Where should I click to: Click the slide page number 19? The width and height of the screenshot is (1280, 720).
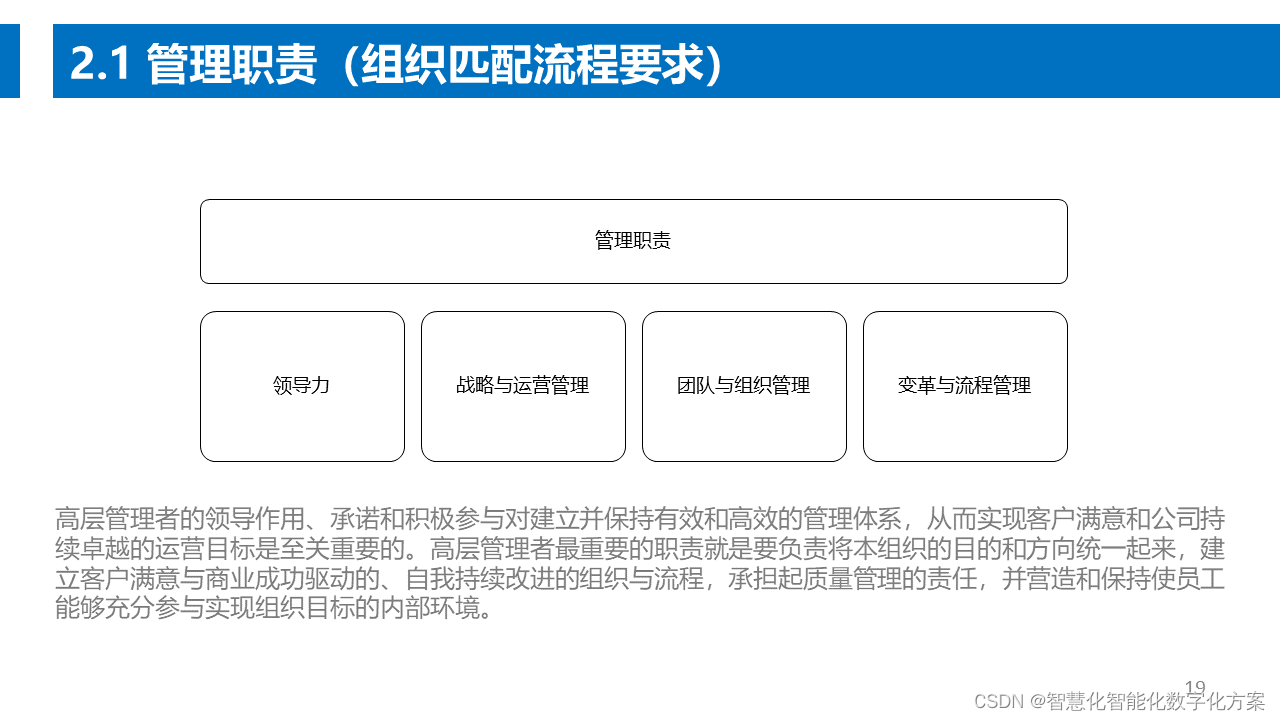(1195, 688)
